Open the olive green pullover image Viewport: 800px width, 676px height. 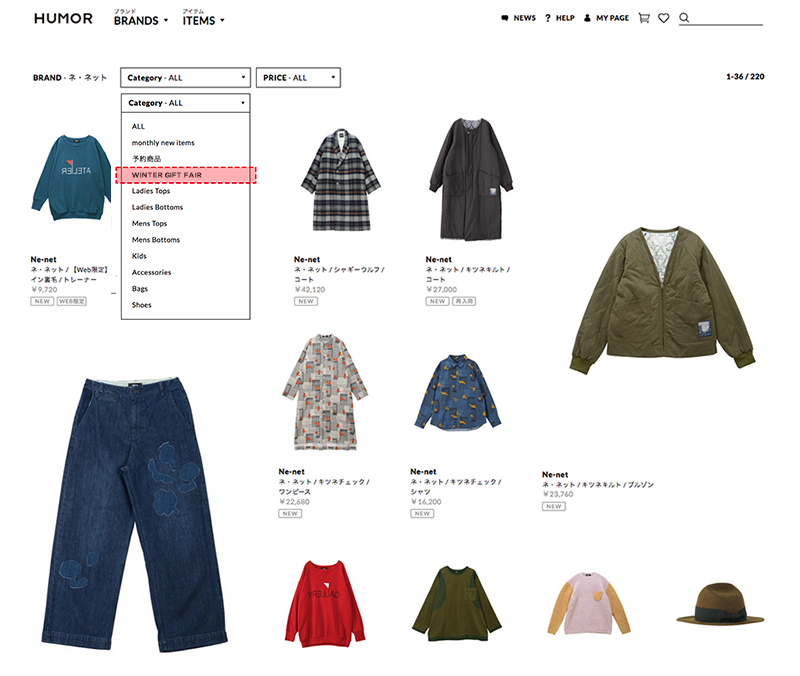(457, 604)
